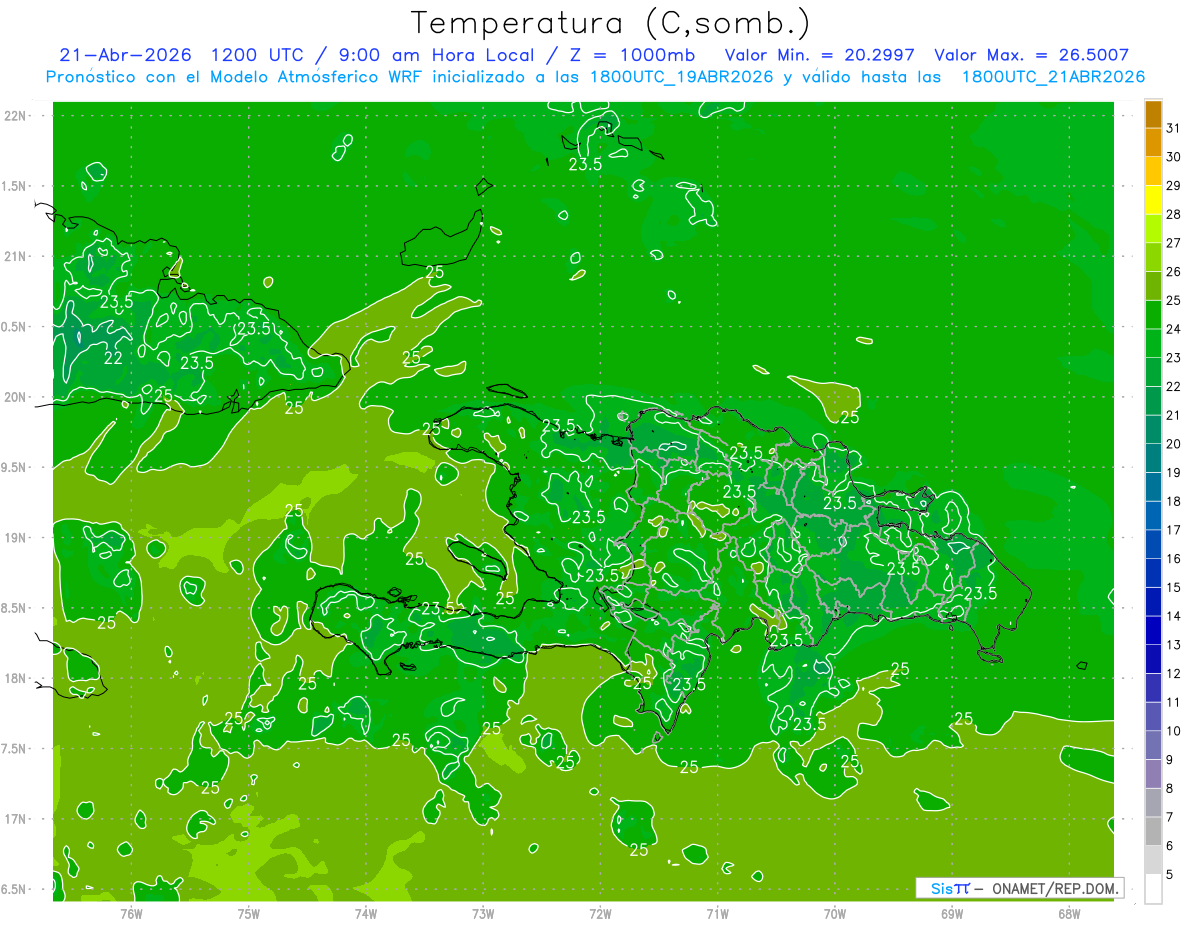Click the 22 contour label over Cuba

click(x=114, y=357)
